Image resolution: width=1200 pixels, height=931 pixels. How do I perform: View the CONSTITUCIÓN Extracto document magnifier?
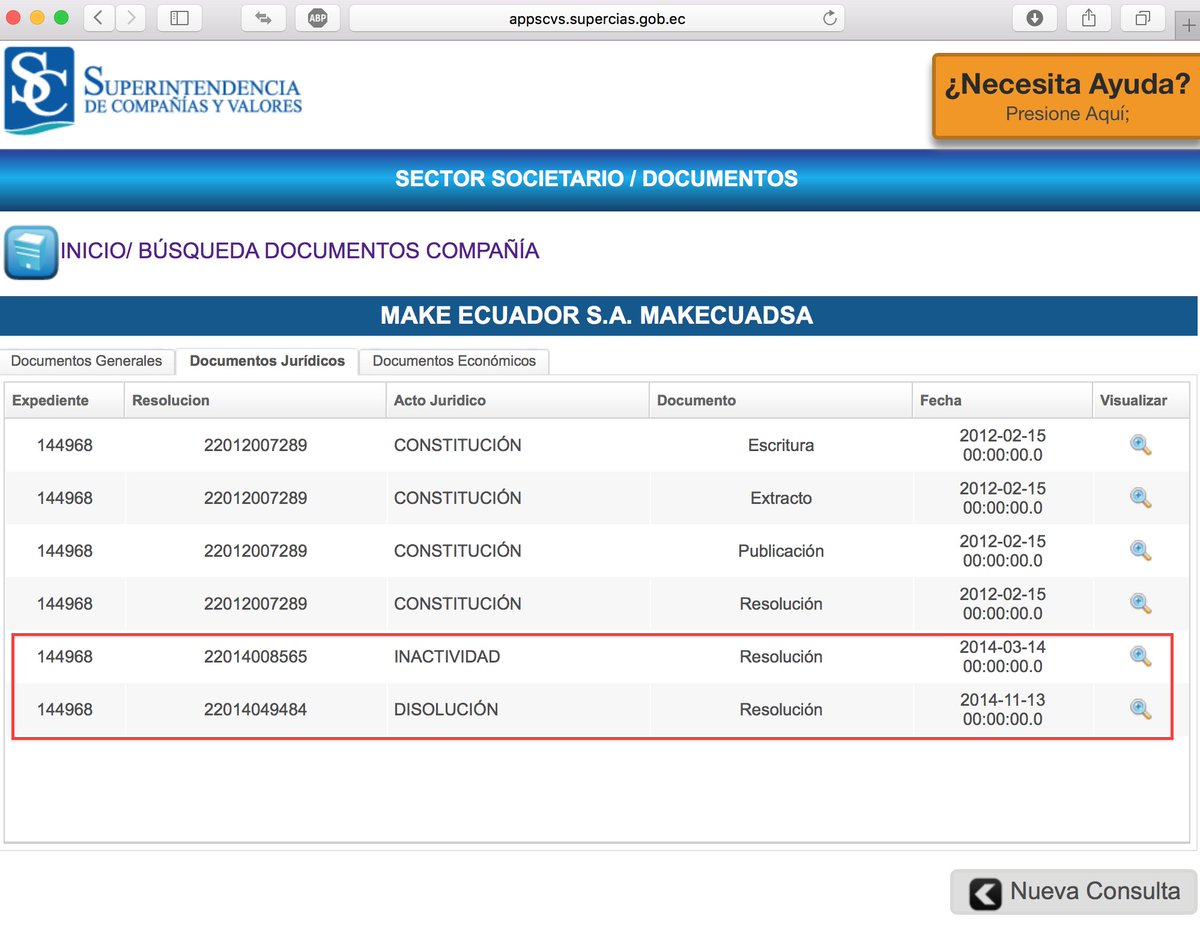(x=1140, y=497)
